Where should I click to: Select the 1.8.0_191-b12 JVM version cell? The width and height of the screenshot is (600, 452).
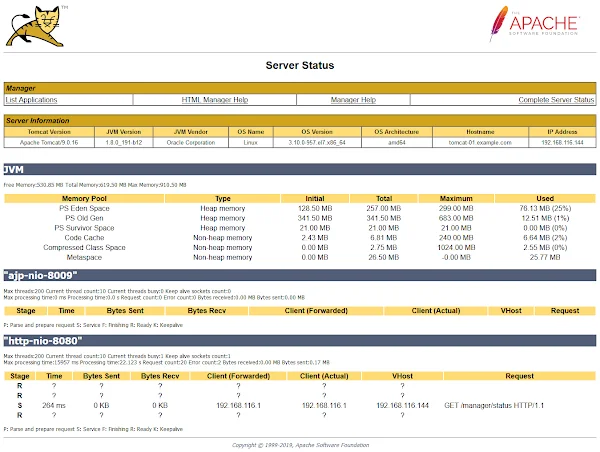(123, 142)
